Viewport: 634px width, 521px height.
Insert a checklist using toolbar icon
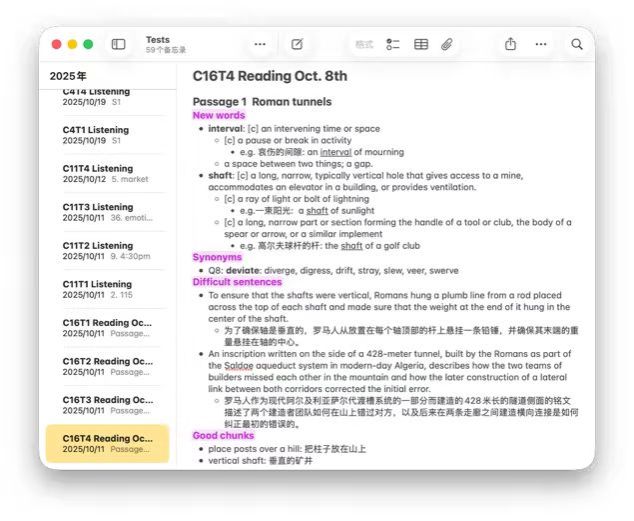tap(393, 45)
